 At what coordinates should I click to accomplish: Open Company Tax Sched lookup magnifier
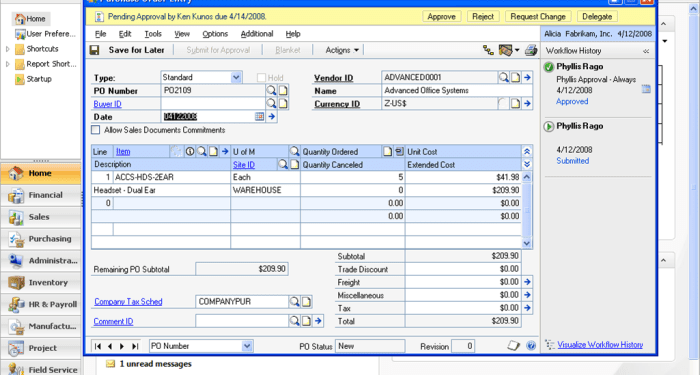(x=294, y=302)
